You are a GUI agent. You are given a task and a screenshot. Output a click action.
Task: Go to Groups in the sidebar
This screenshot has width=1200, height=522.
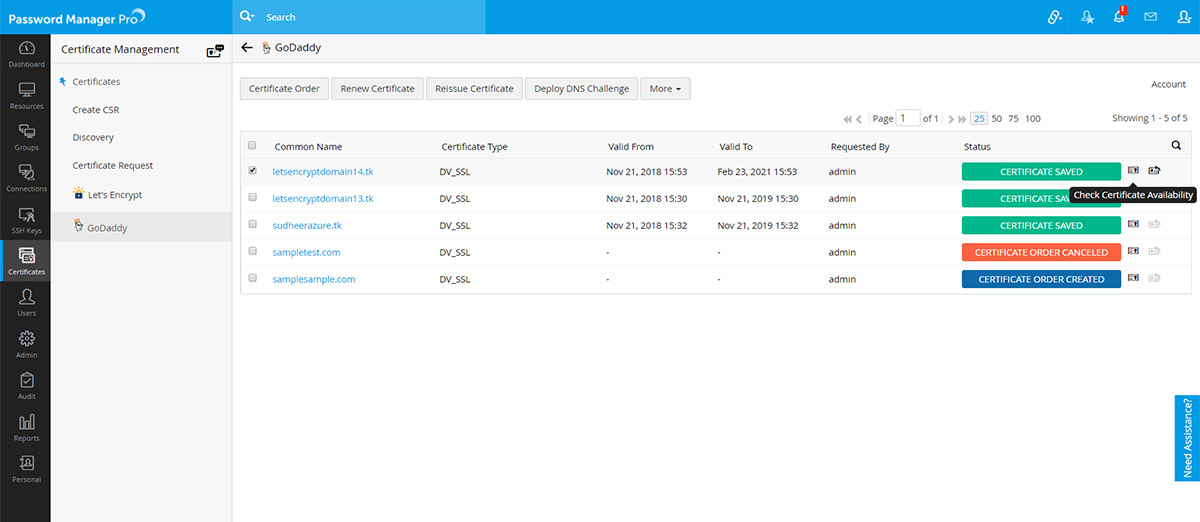[26, 138]
